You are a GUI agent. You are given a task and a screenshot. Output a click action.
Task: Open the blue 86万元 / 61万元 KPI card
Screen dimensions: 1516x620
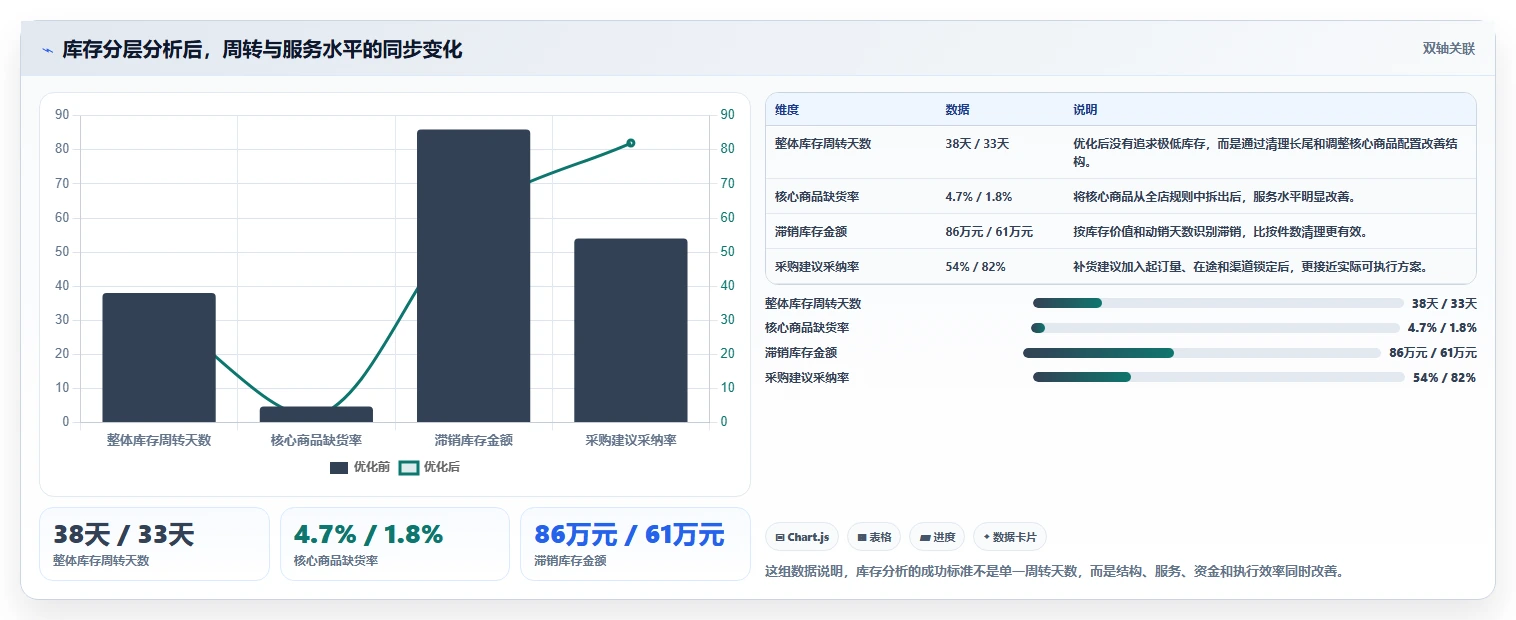click(x=635, y=544)
